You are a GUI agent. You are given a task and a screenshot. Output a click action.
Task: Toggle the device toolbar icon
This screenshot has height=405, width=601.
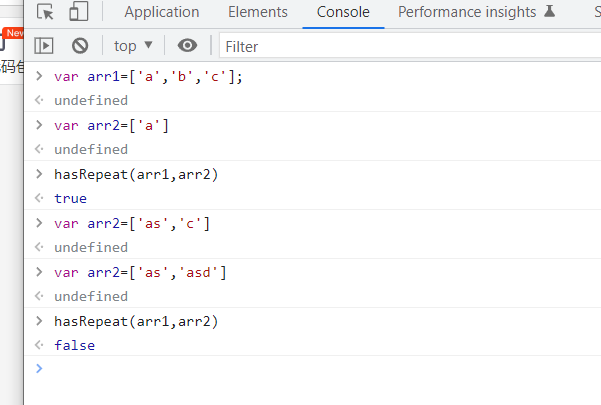(x=79, y=13)
